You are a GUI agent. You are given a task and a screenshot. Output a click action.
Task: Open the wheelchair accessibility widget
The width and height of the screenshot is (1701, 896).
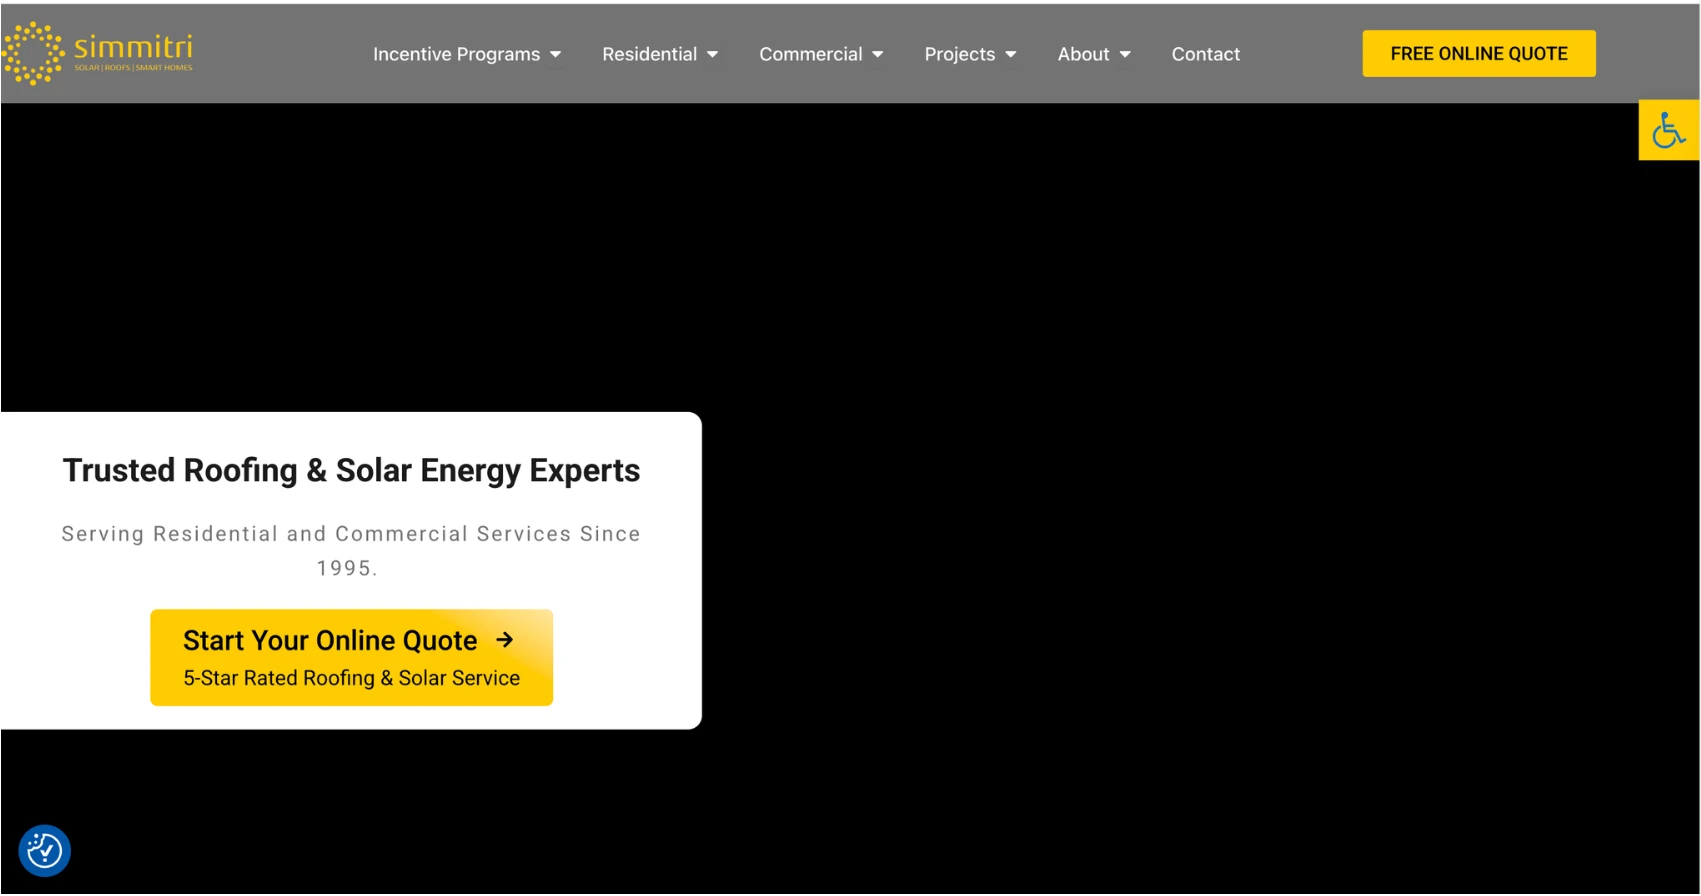pyautogui.click(x=1668, y=130)
